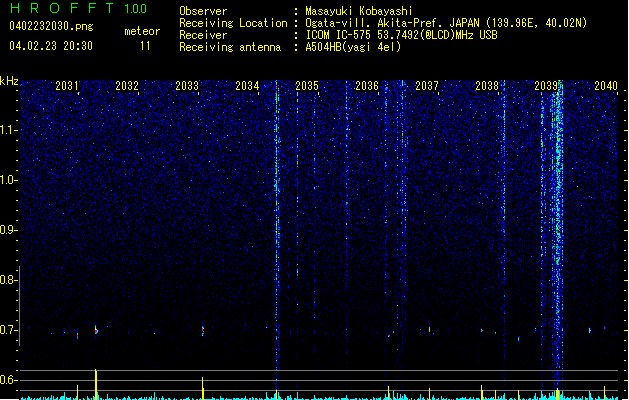Click the 0.6 kHz axis label
Viewport: 629px width, 400px height.
click(8, 380)
